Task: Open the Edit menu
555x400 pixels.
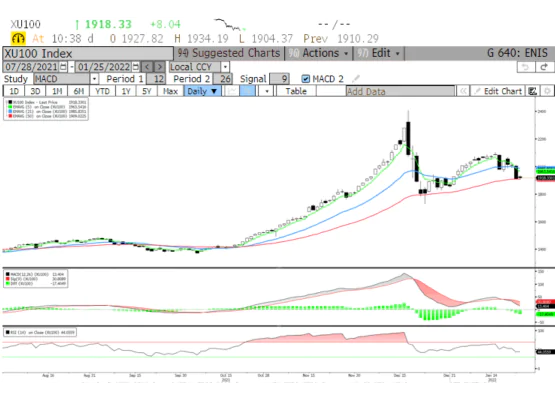Action: click(379, 53)
